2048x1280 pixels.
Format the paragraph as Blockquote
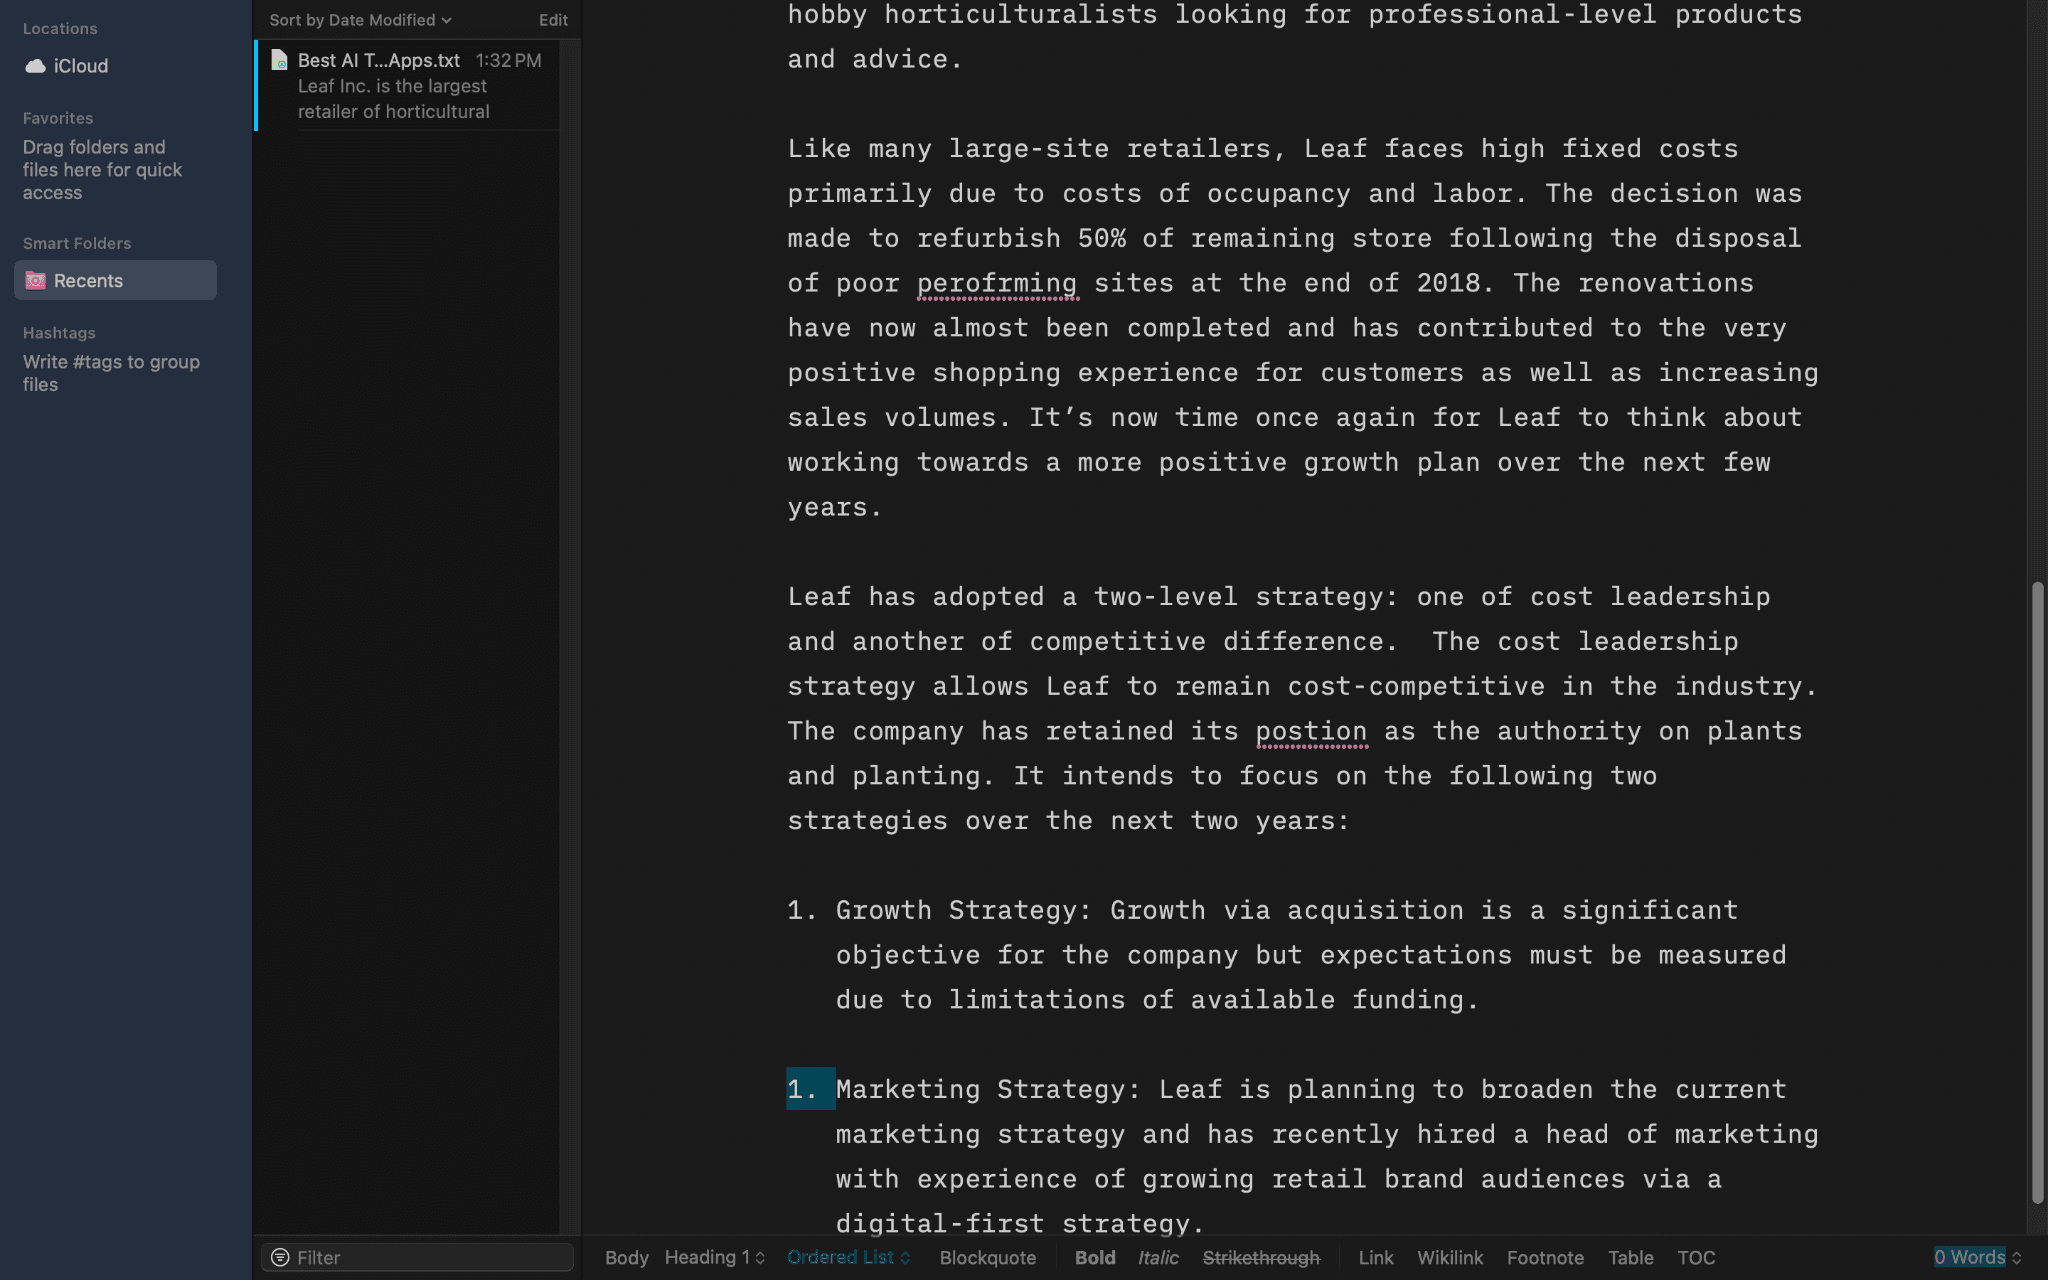(x=987, y=1257)
